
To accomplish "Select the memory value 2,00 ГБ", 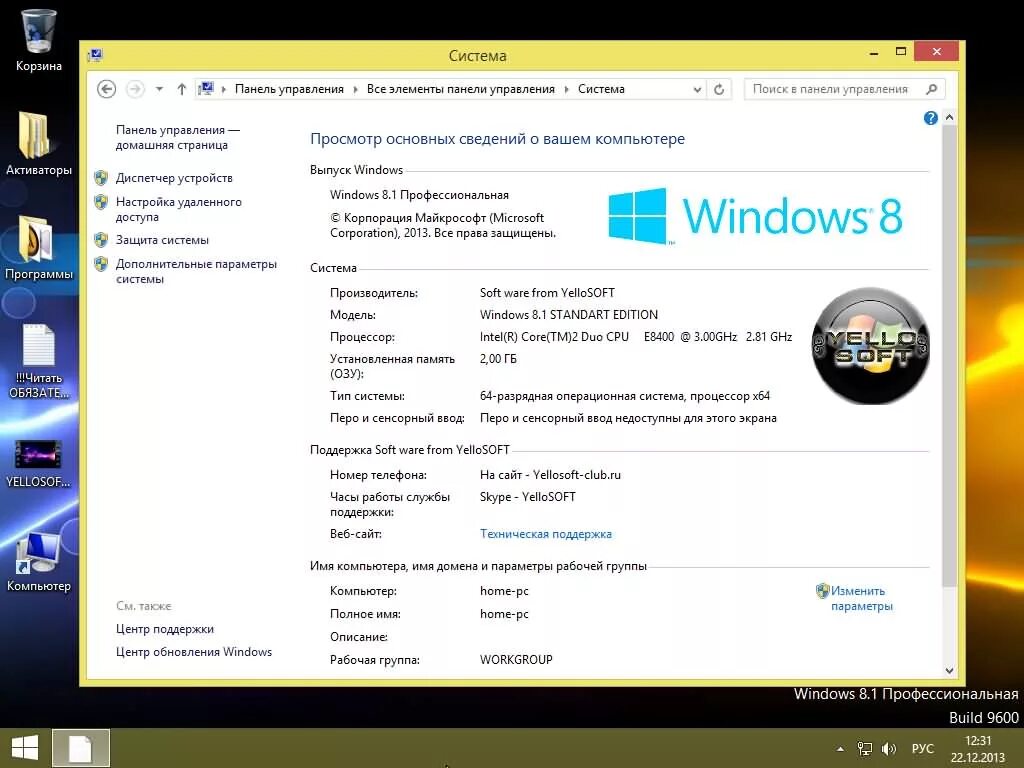I will 498,359.
